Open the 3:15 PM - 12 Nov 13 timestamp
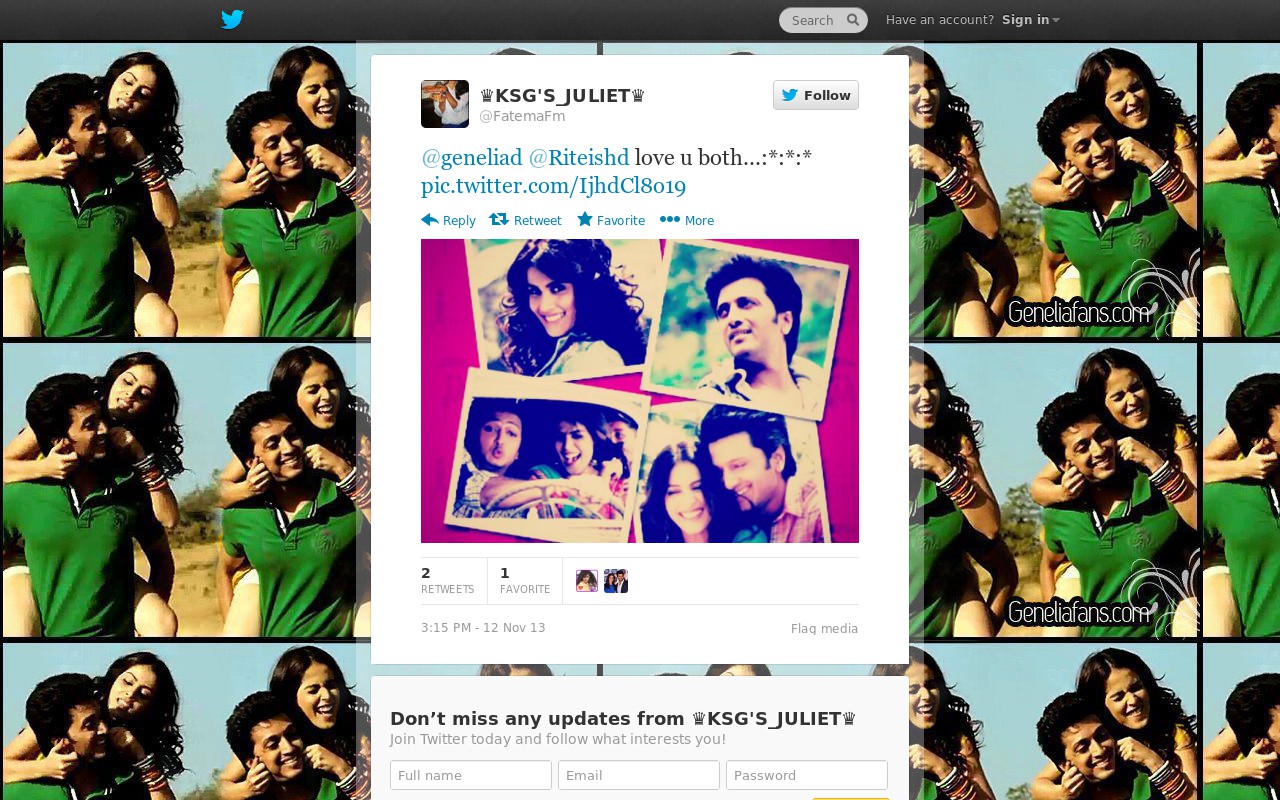This screenshot has width=1280, height=800. (x=483, y=628)
